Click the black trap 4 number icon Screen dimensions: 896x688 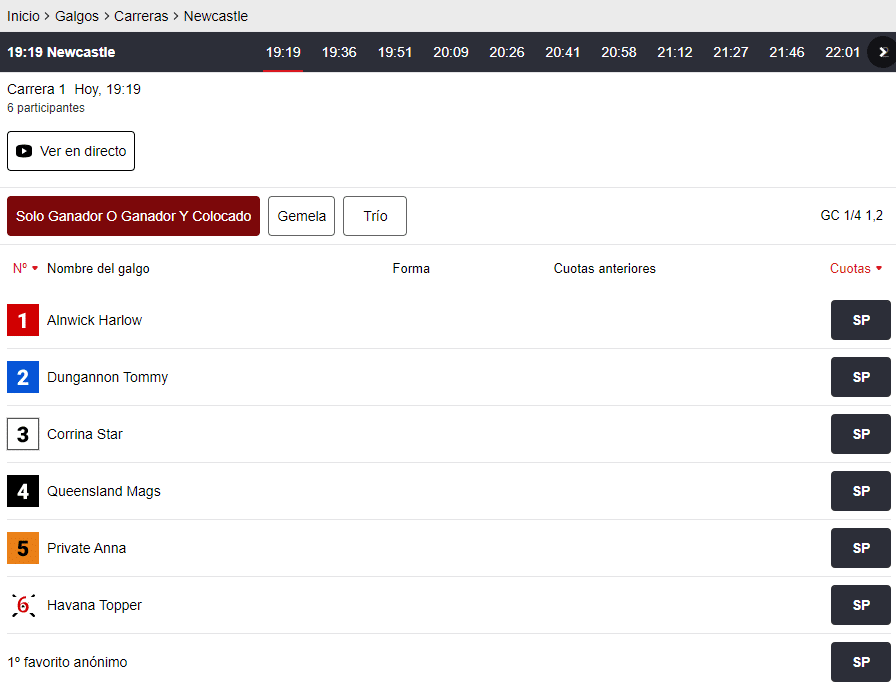(23, 491)
